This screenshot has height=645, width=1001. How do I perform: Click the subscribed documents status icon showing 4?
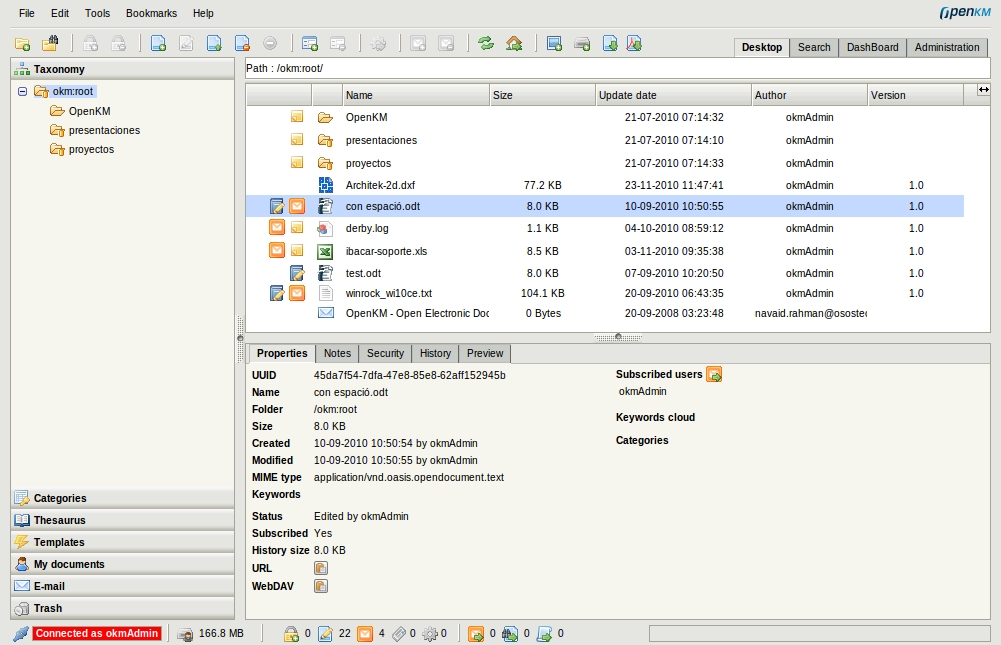click(x=365, y=634)
